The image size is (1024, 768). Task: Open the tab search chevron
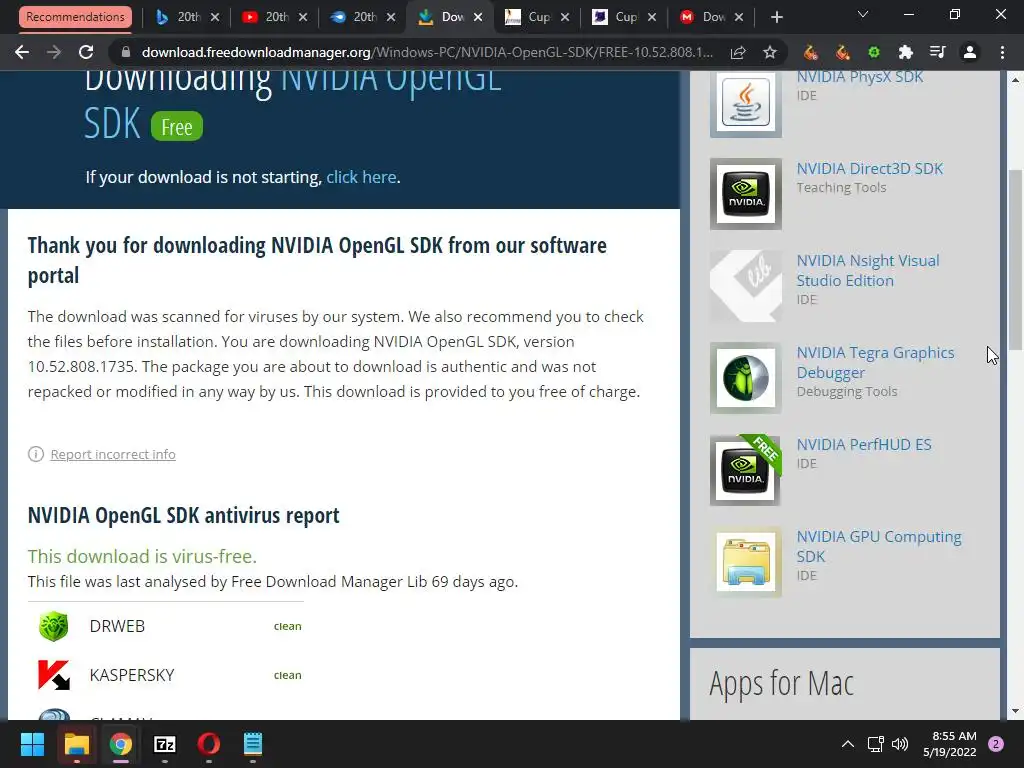pyautogui.click(x=863, y=14)
